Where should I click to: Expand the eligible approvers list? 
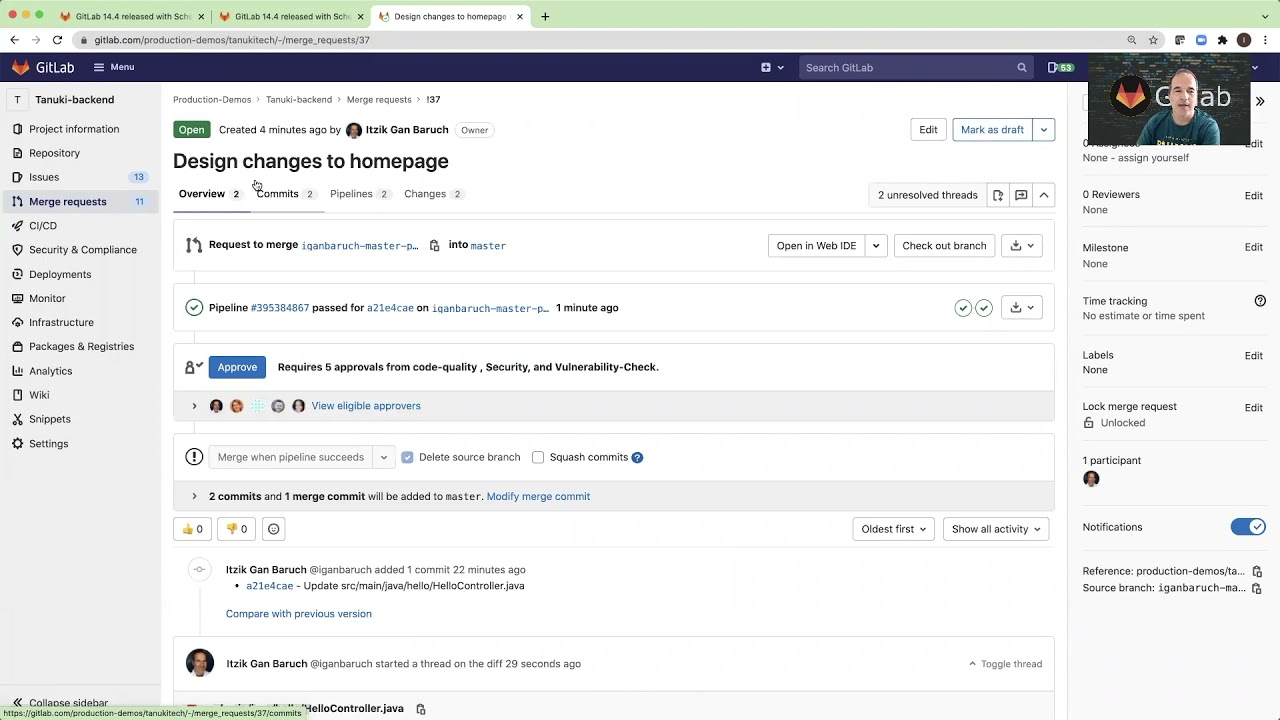[x=194, y=406]
